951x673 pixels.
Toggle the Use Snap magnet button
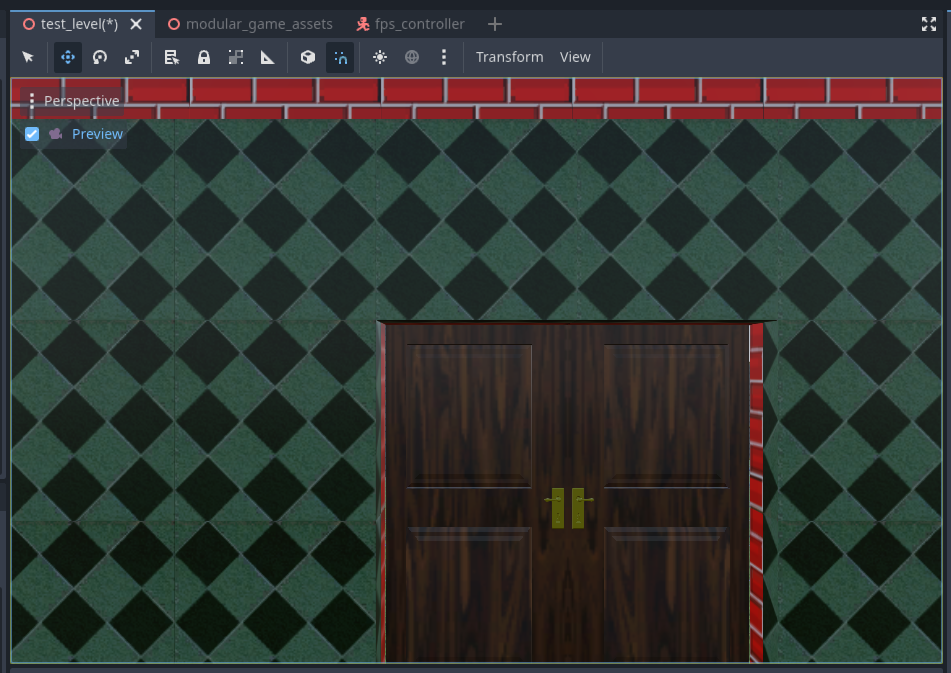(x=340, y=57)
